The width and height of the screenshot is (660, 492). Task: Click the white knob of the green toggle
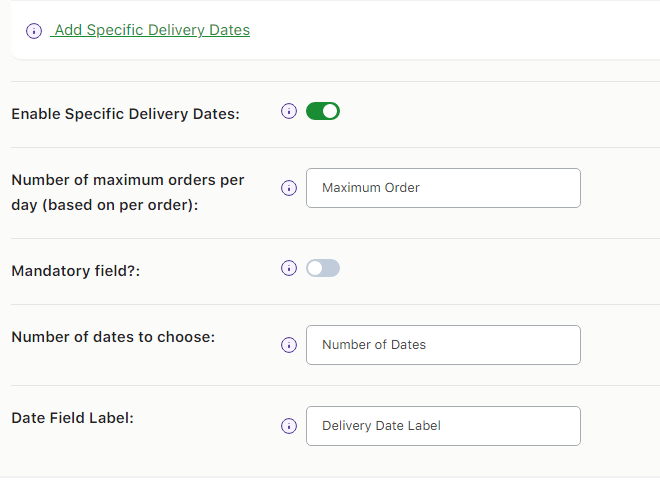(x=331, y=111)
